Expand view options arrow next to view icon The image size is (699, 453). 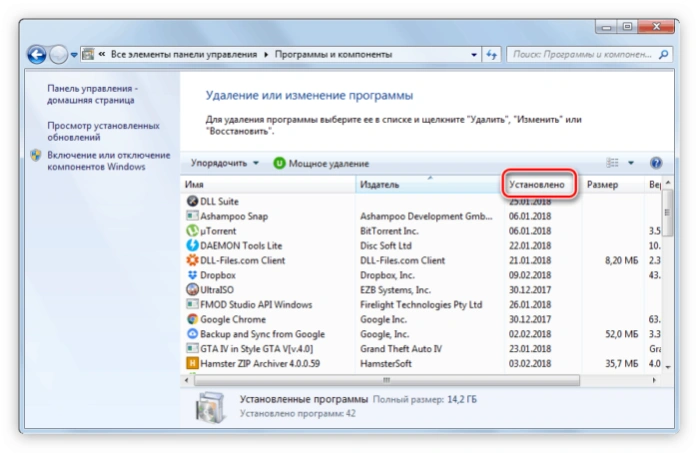tap(631, 163)
